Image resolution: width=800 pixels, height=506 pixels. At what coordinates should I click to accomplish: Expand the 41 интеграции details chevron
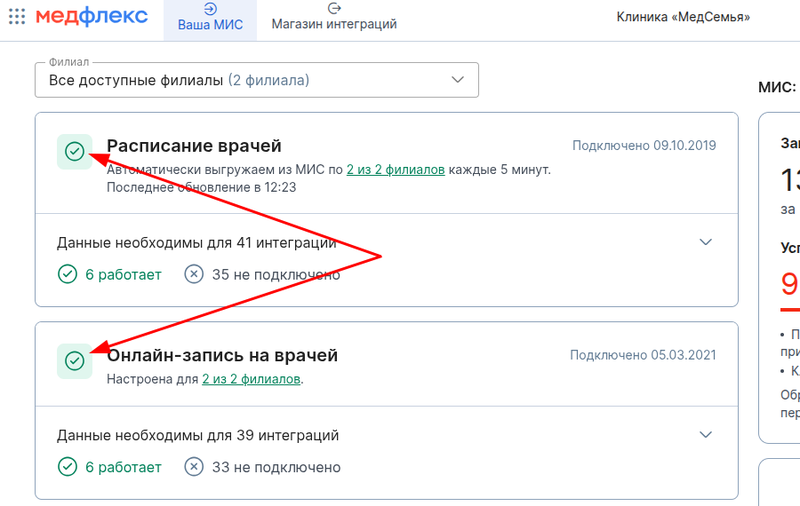(706, 242)
